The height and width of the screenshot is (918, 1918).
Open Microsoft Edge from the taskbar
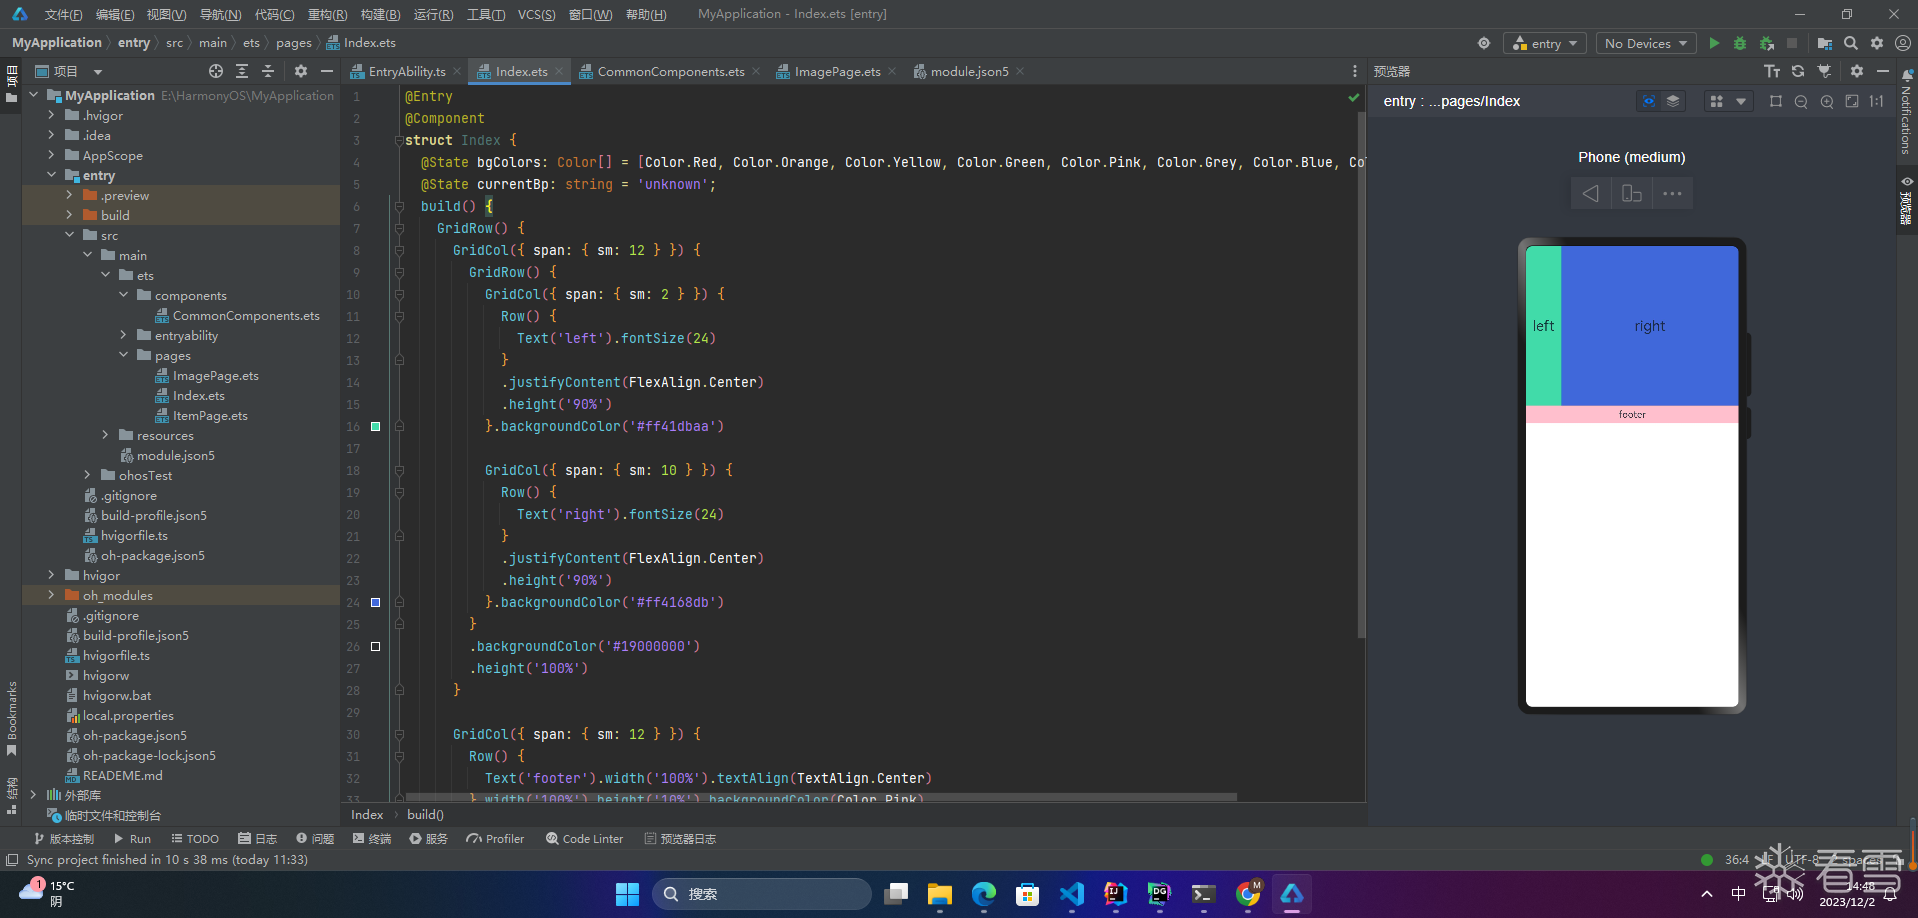(x=984, y=894)
